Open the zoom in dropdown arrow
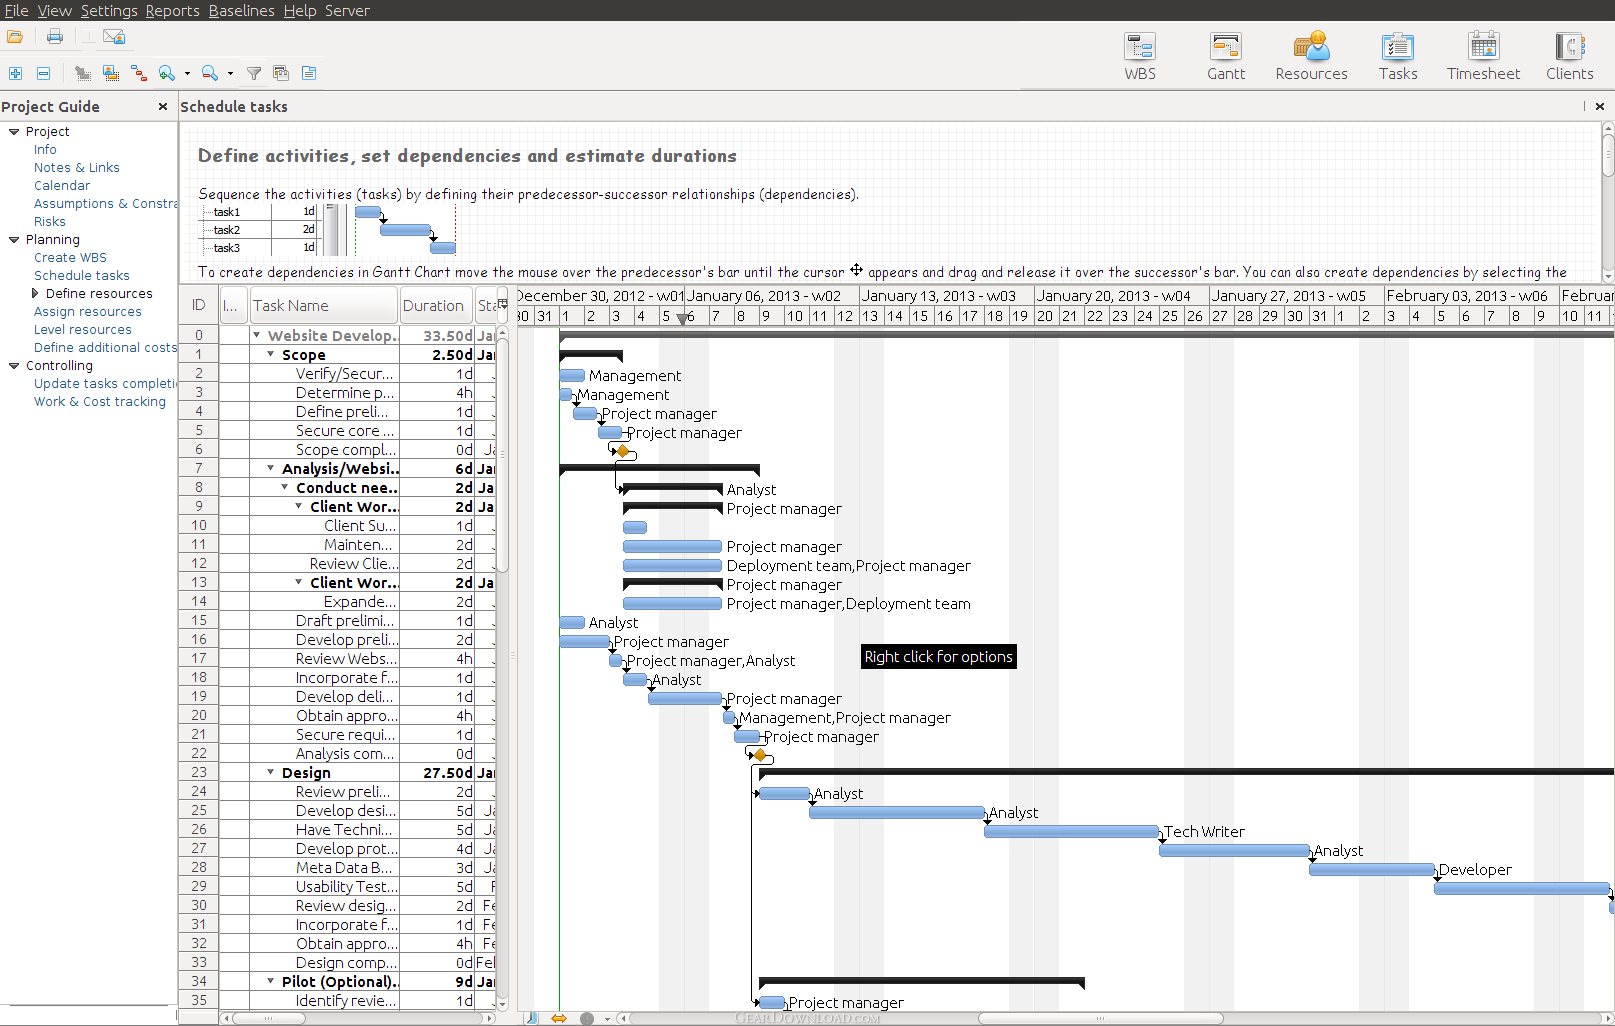The image size is (1615, 1026). coord(187,73)
